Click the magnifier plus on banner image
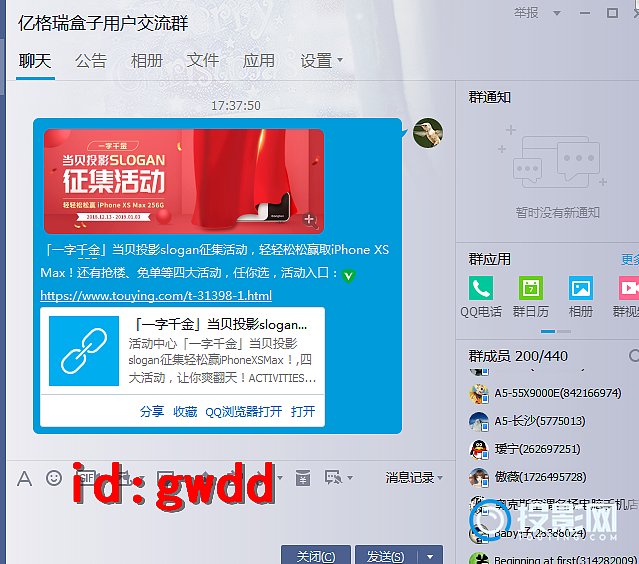Viewport: 639px width, 564px height. tap(310, 220)
